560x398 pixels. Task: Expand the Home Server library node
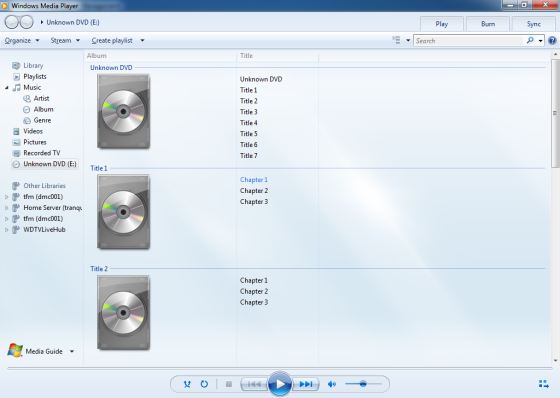tap(6, 208)
